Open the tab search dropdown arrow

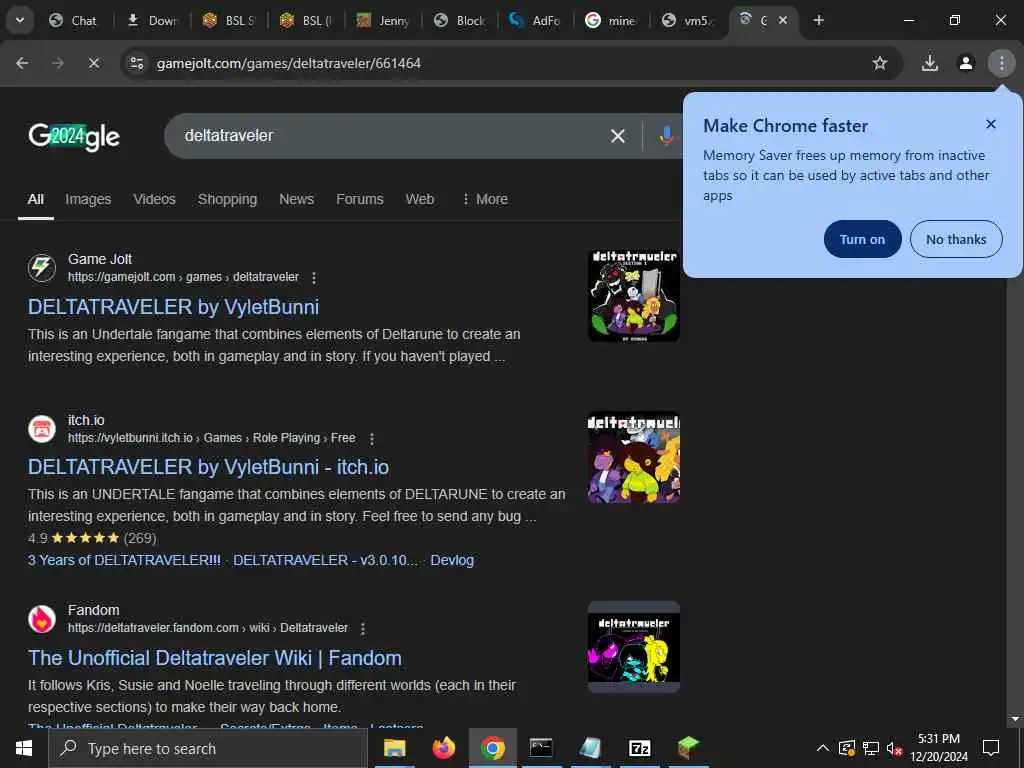20,20
